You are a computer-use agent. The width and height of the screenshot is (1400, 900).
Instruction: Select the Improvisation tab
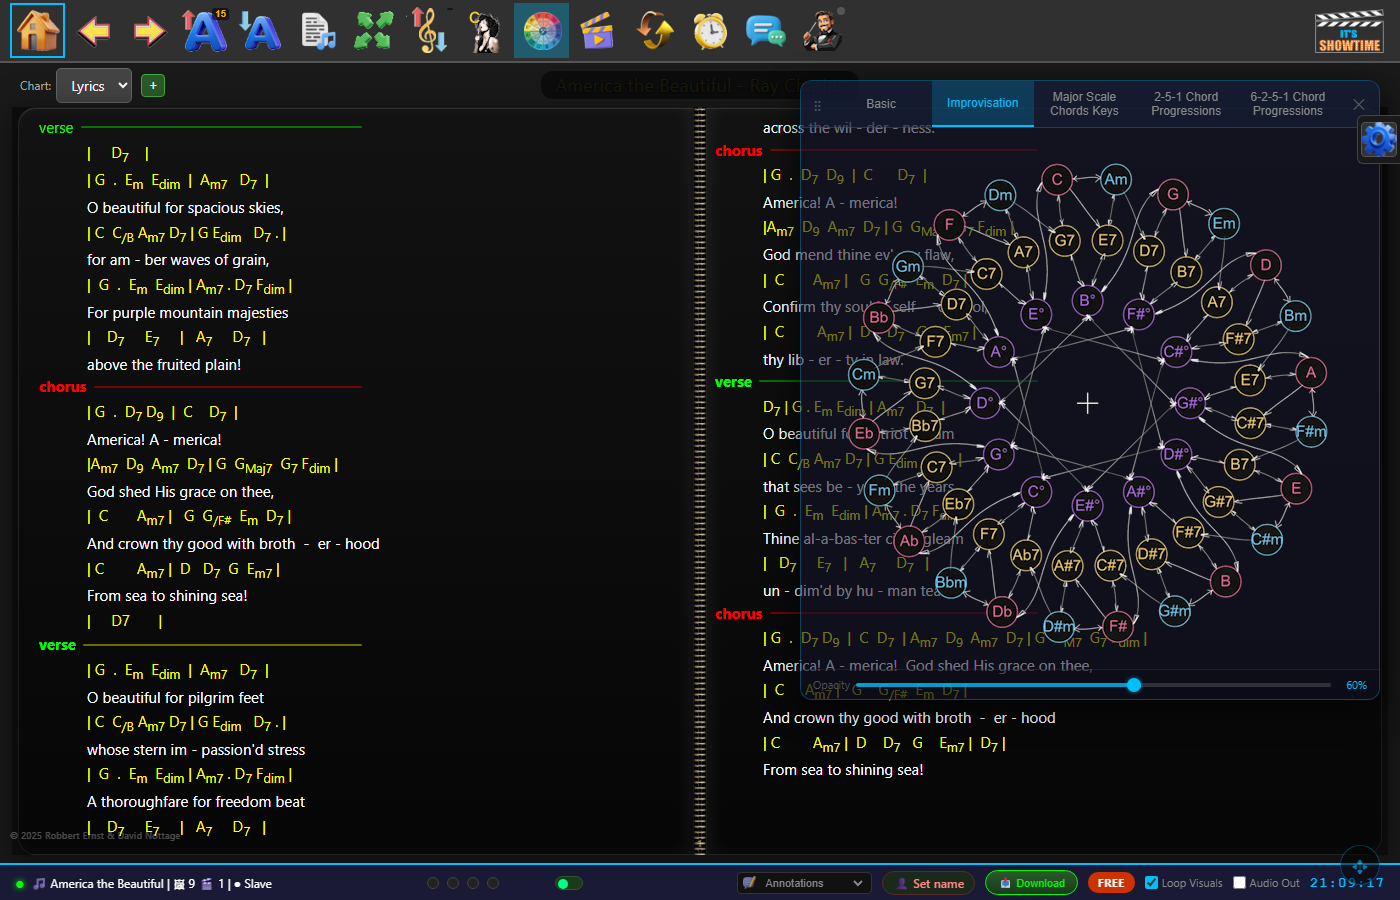[983, 104]
